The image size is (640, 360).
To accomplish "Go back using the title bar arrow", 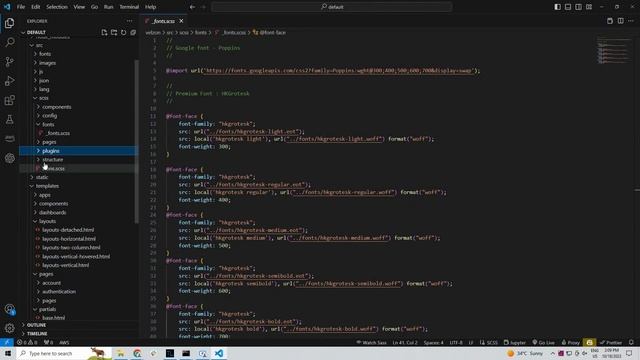I will coord(192,7).
